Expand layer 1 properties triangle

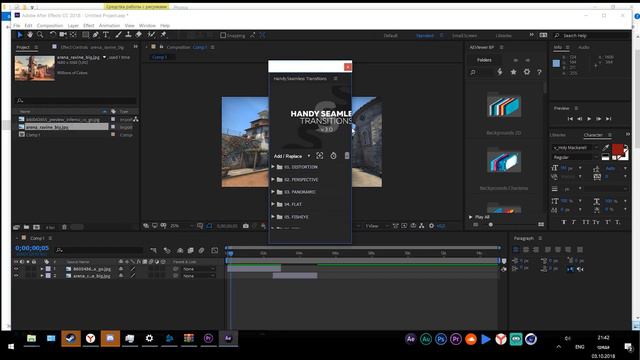tap(42, 269)
